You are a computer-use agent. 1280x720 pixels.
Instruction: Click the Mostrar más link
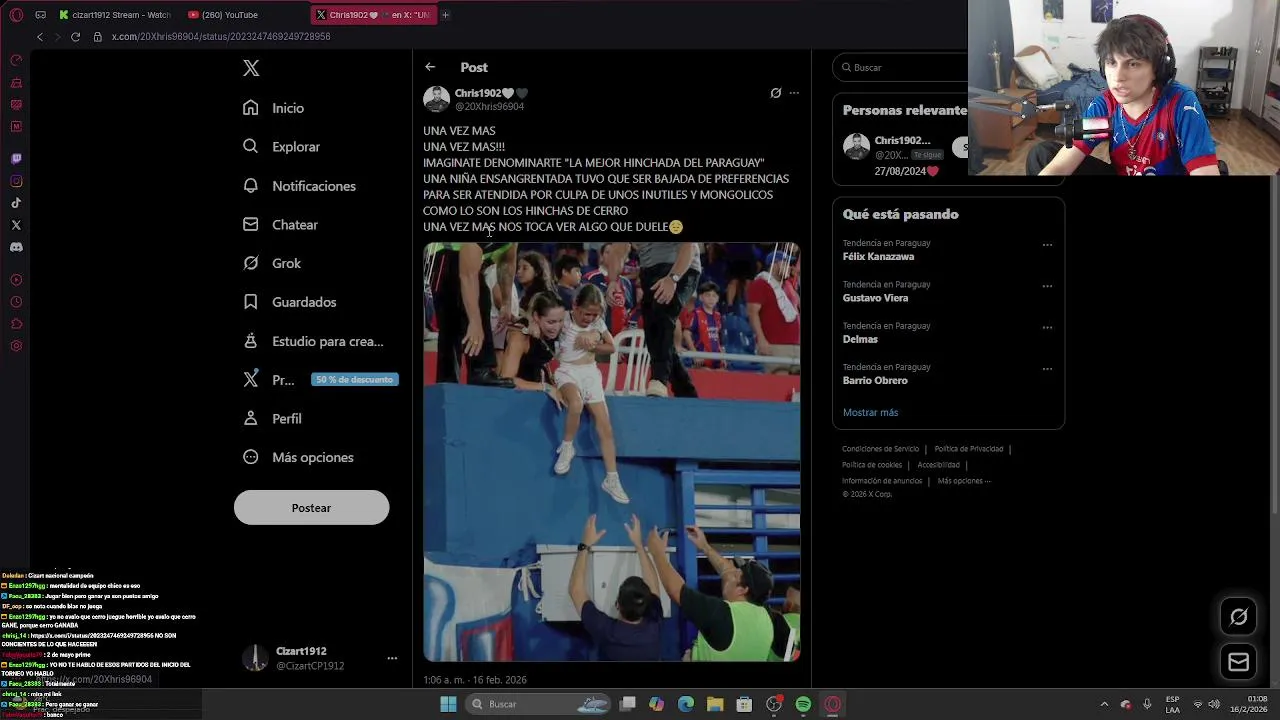click(x=870, y=412)
